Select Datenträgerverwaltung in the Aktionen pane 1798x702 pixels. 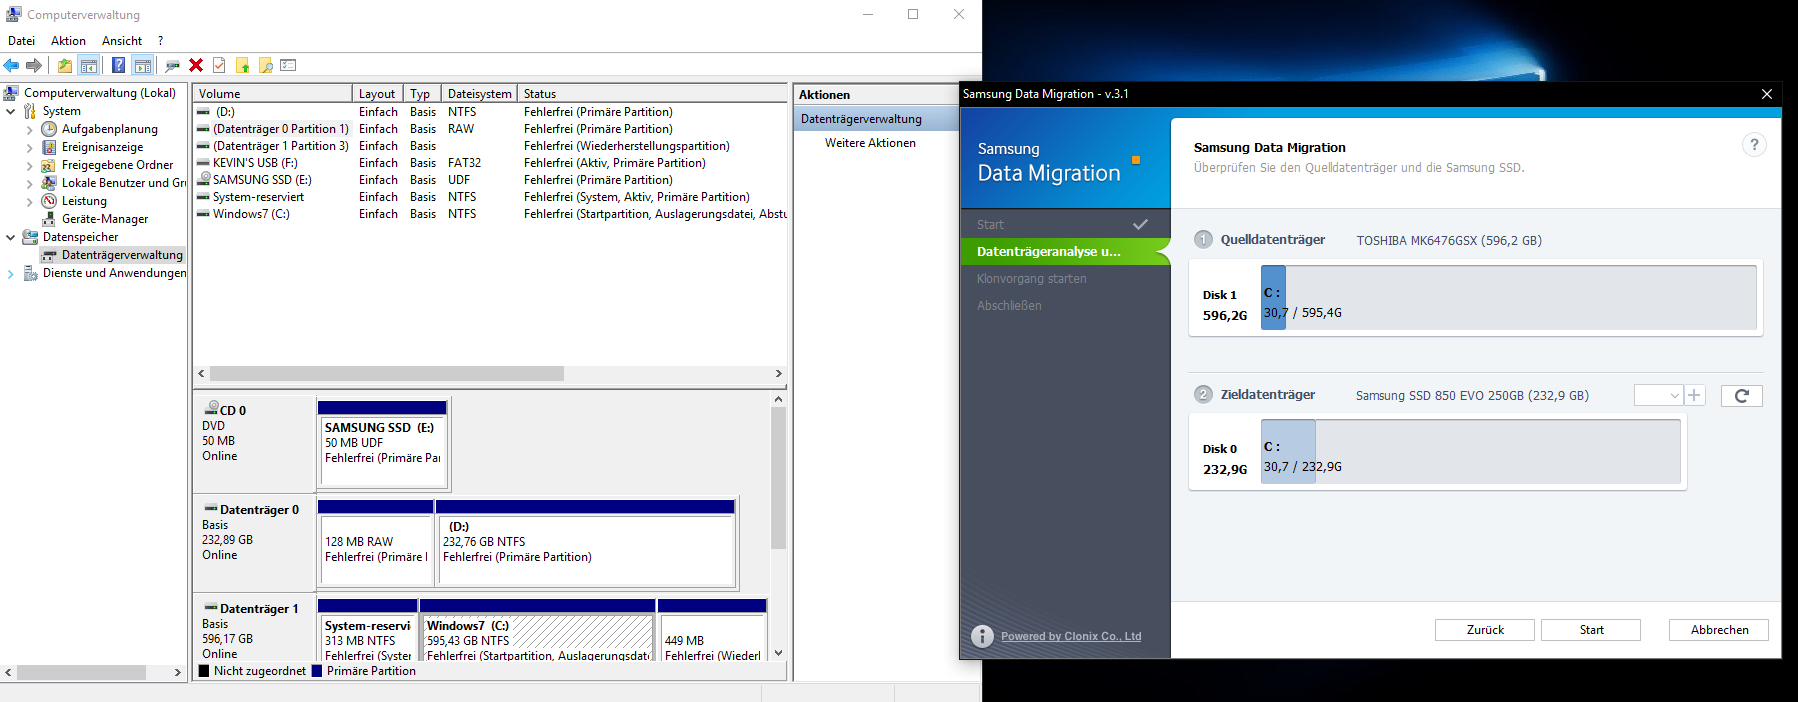tap(877, 119)
